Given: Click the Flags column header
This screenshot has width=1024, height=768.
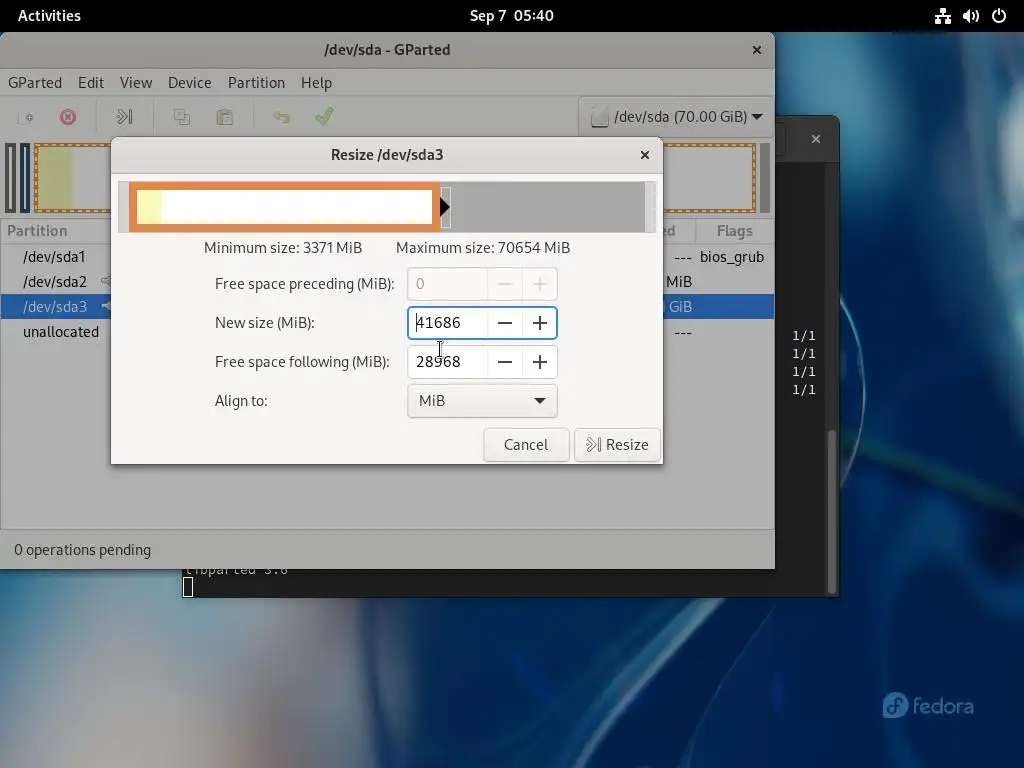Looking at the screenshot, I should point(735,231).
